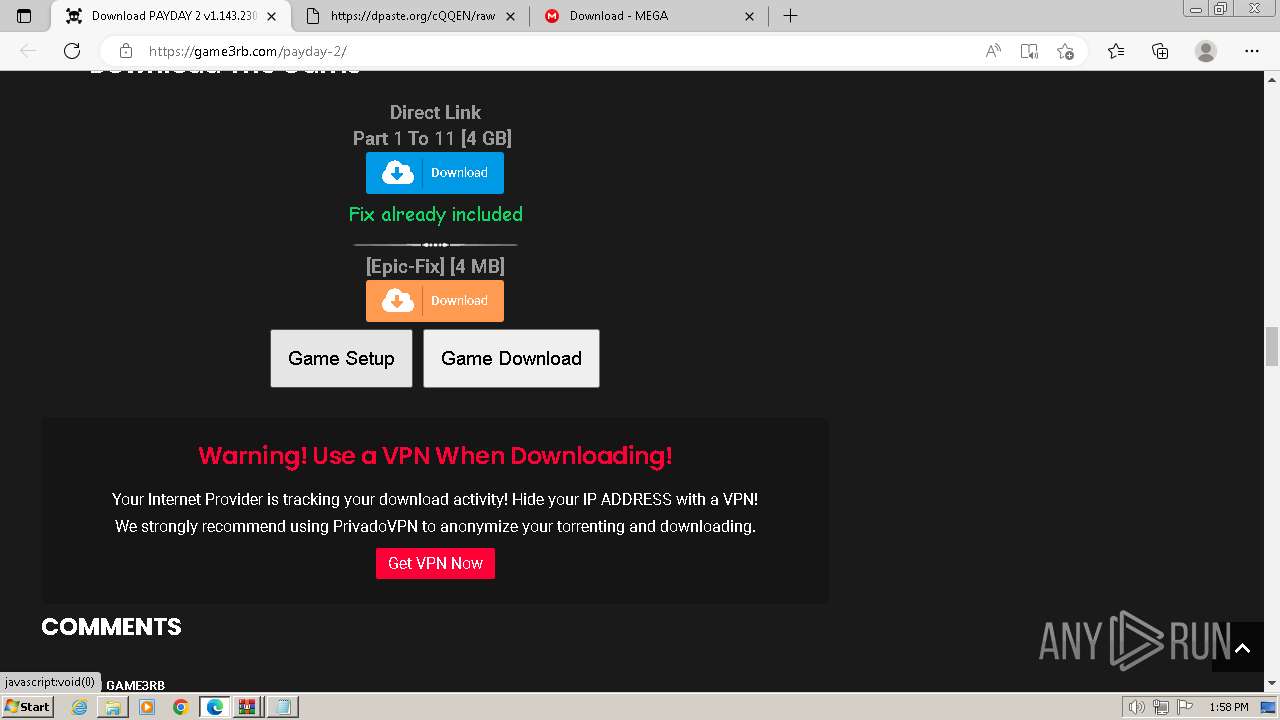Image resolution: width=1280 pixels, height=720 pixels.
Task: Click 'Part 1 To 11 [4 GB]' text
Action: click(432, 138)
